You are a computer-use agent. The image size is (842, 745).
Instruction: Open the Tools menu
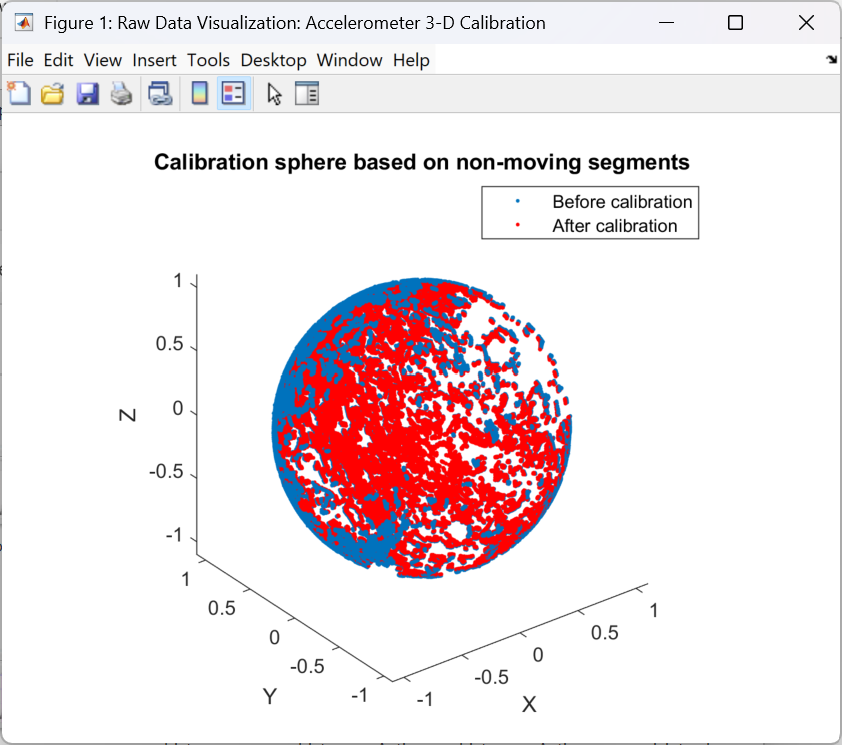(x=208, y=60)
